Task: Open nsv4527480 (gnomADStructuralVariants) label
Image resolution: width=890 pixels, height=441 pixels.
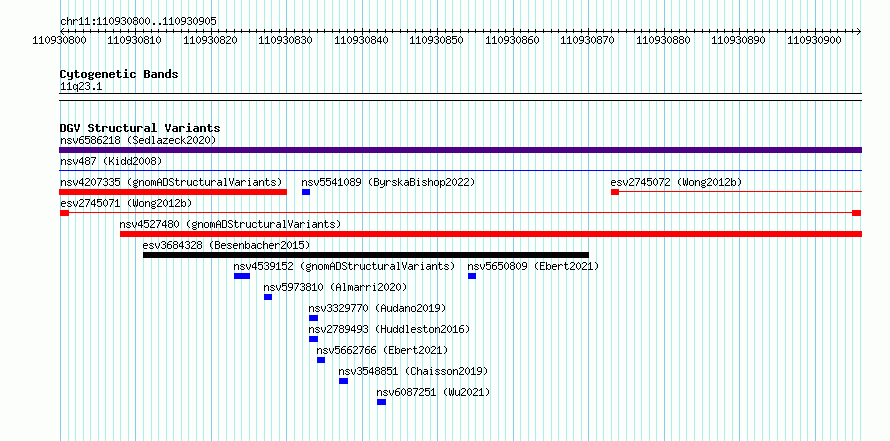Action: 230,224
